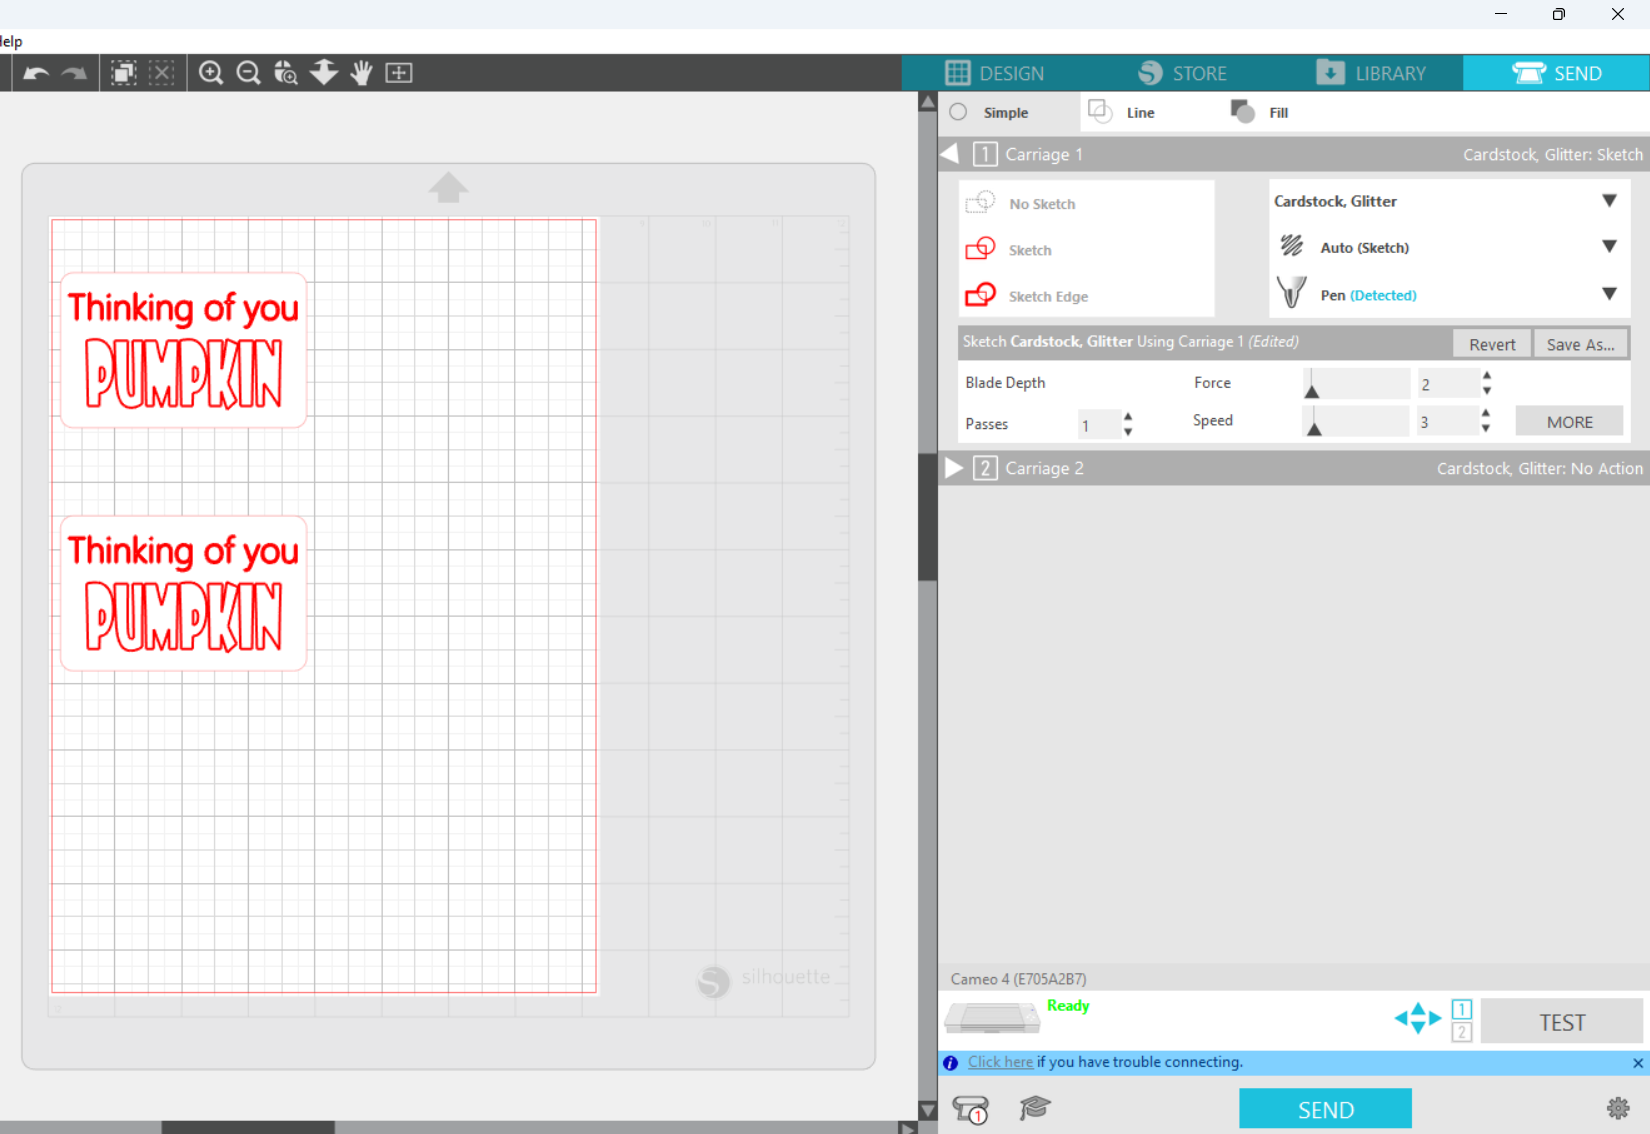Image resolution: width=1650 pixels, height=1134 pixels.
Task: Select the Pan hand tool
Action: point(361,73)
